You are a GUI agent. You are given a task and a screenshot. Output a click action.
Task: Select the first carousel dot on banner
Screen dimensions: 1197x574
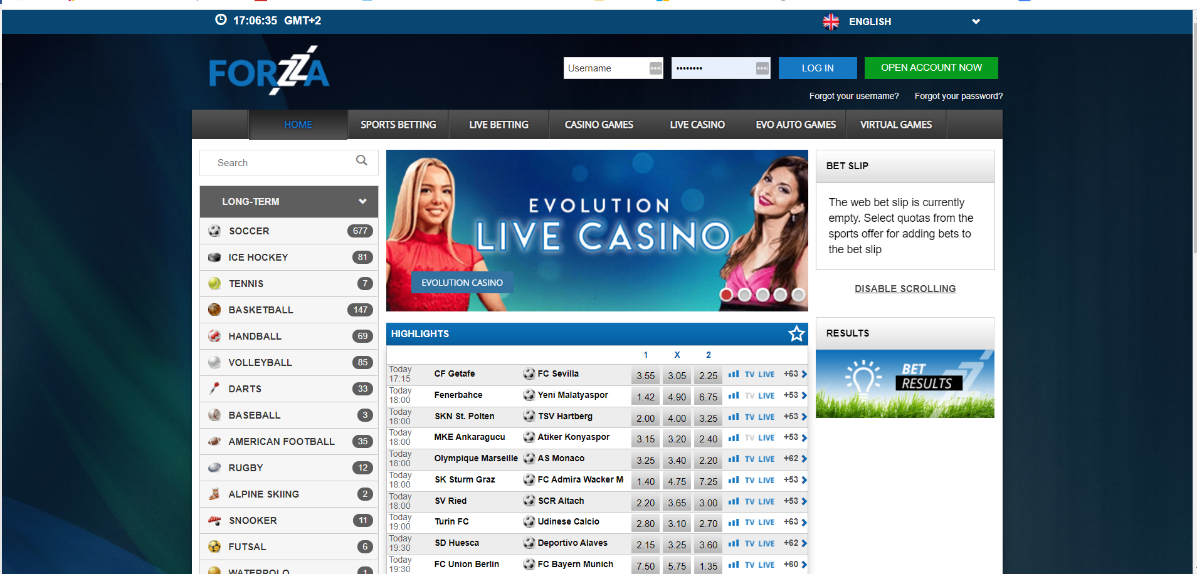coord(727,295)
